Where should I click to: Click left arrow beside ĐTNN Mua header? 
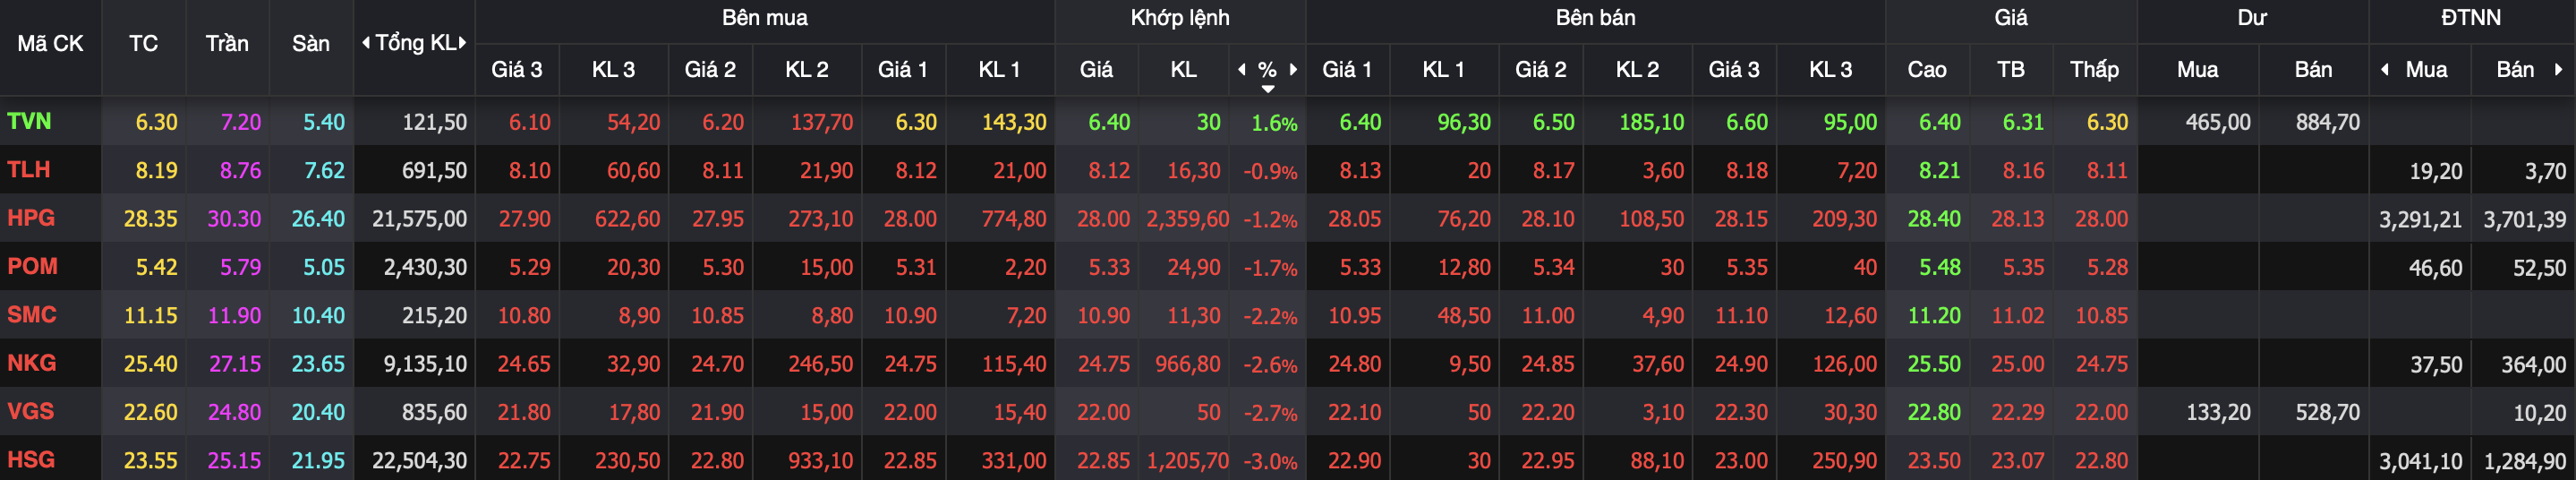(2385, 69)
